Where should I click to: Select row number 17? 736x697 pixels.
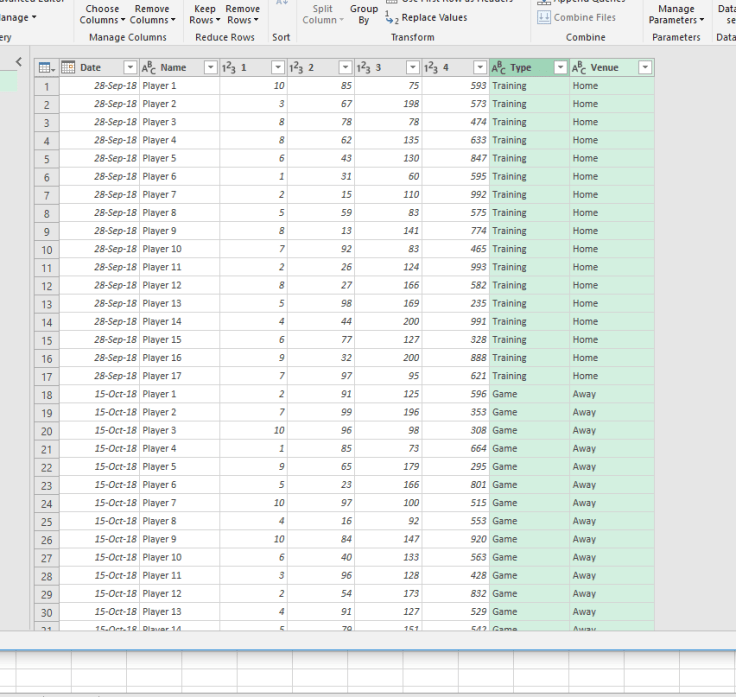[45, 377]
